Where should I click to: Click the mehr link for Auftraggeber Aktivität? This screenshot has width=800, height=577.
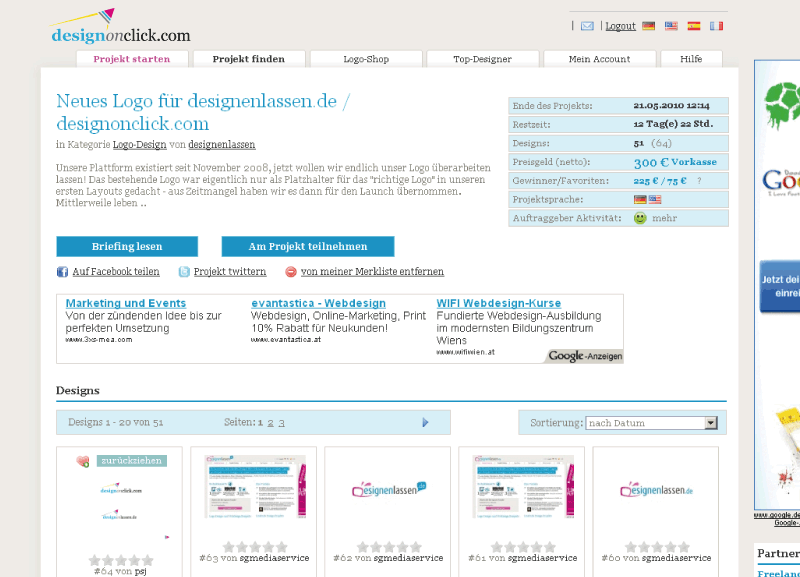tap(664, 218)
